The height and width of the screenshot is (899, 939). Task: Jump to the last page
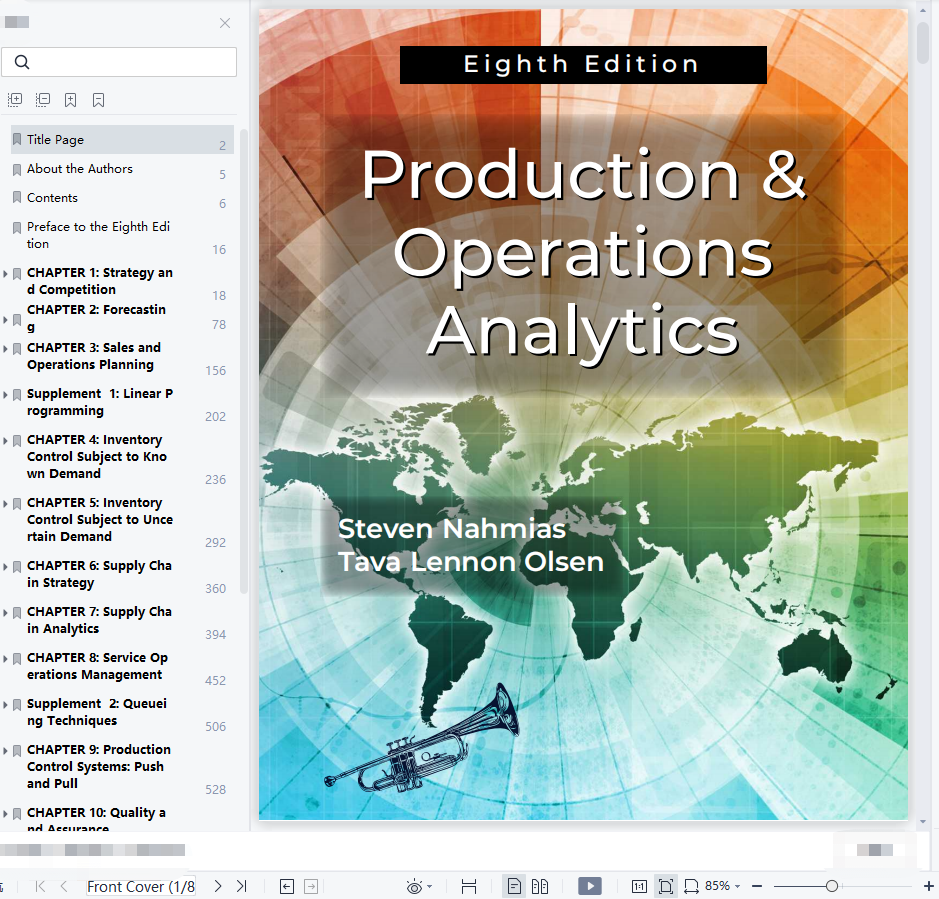coord(241,886)
